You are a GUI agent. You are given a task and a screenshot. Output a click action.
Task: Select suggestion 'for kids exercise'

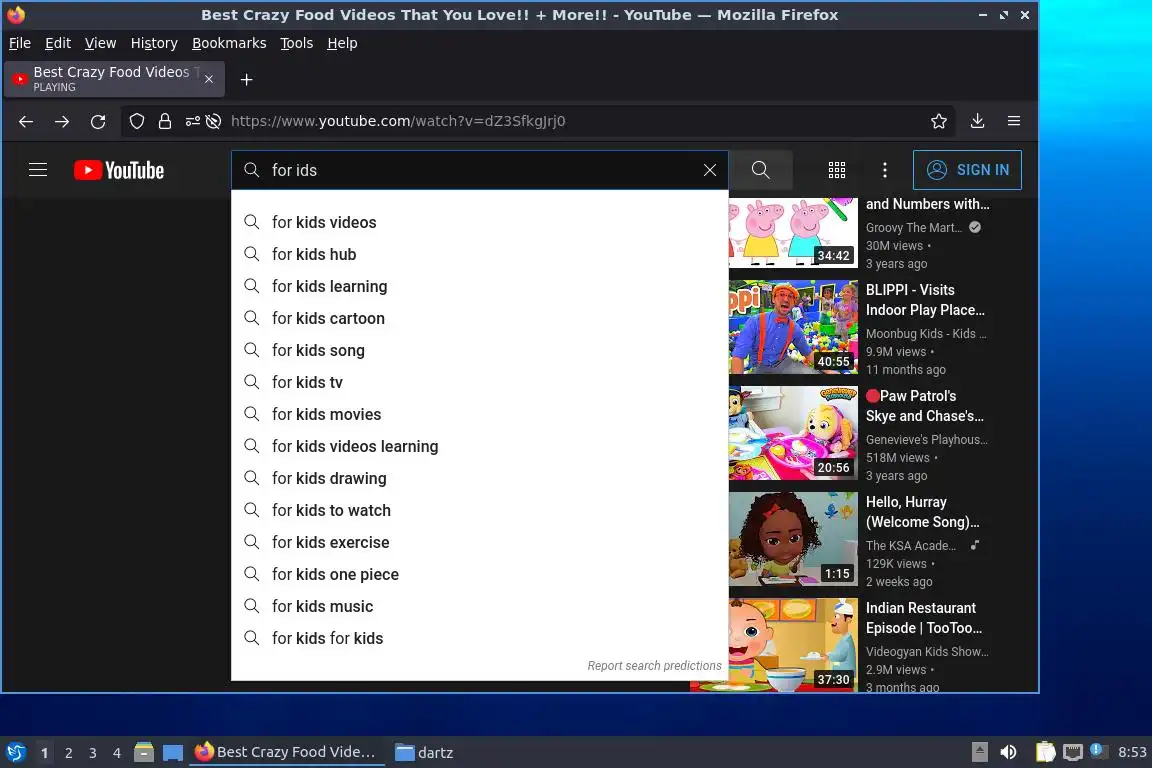pyautogui.click(x=479, y=542)
